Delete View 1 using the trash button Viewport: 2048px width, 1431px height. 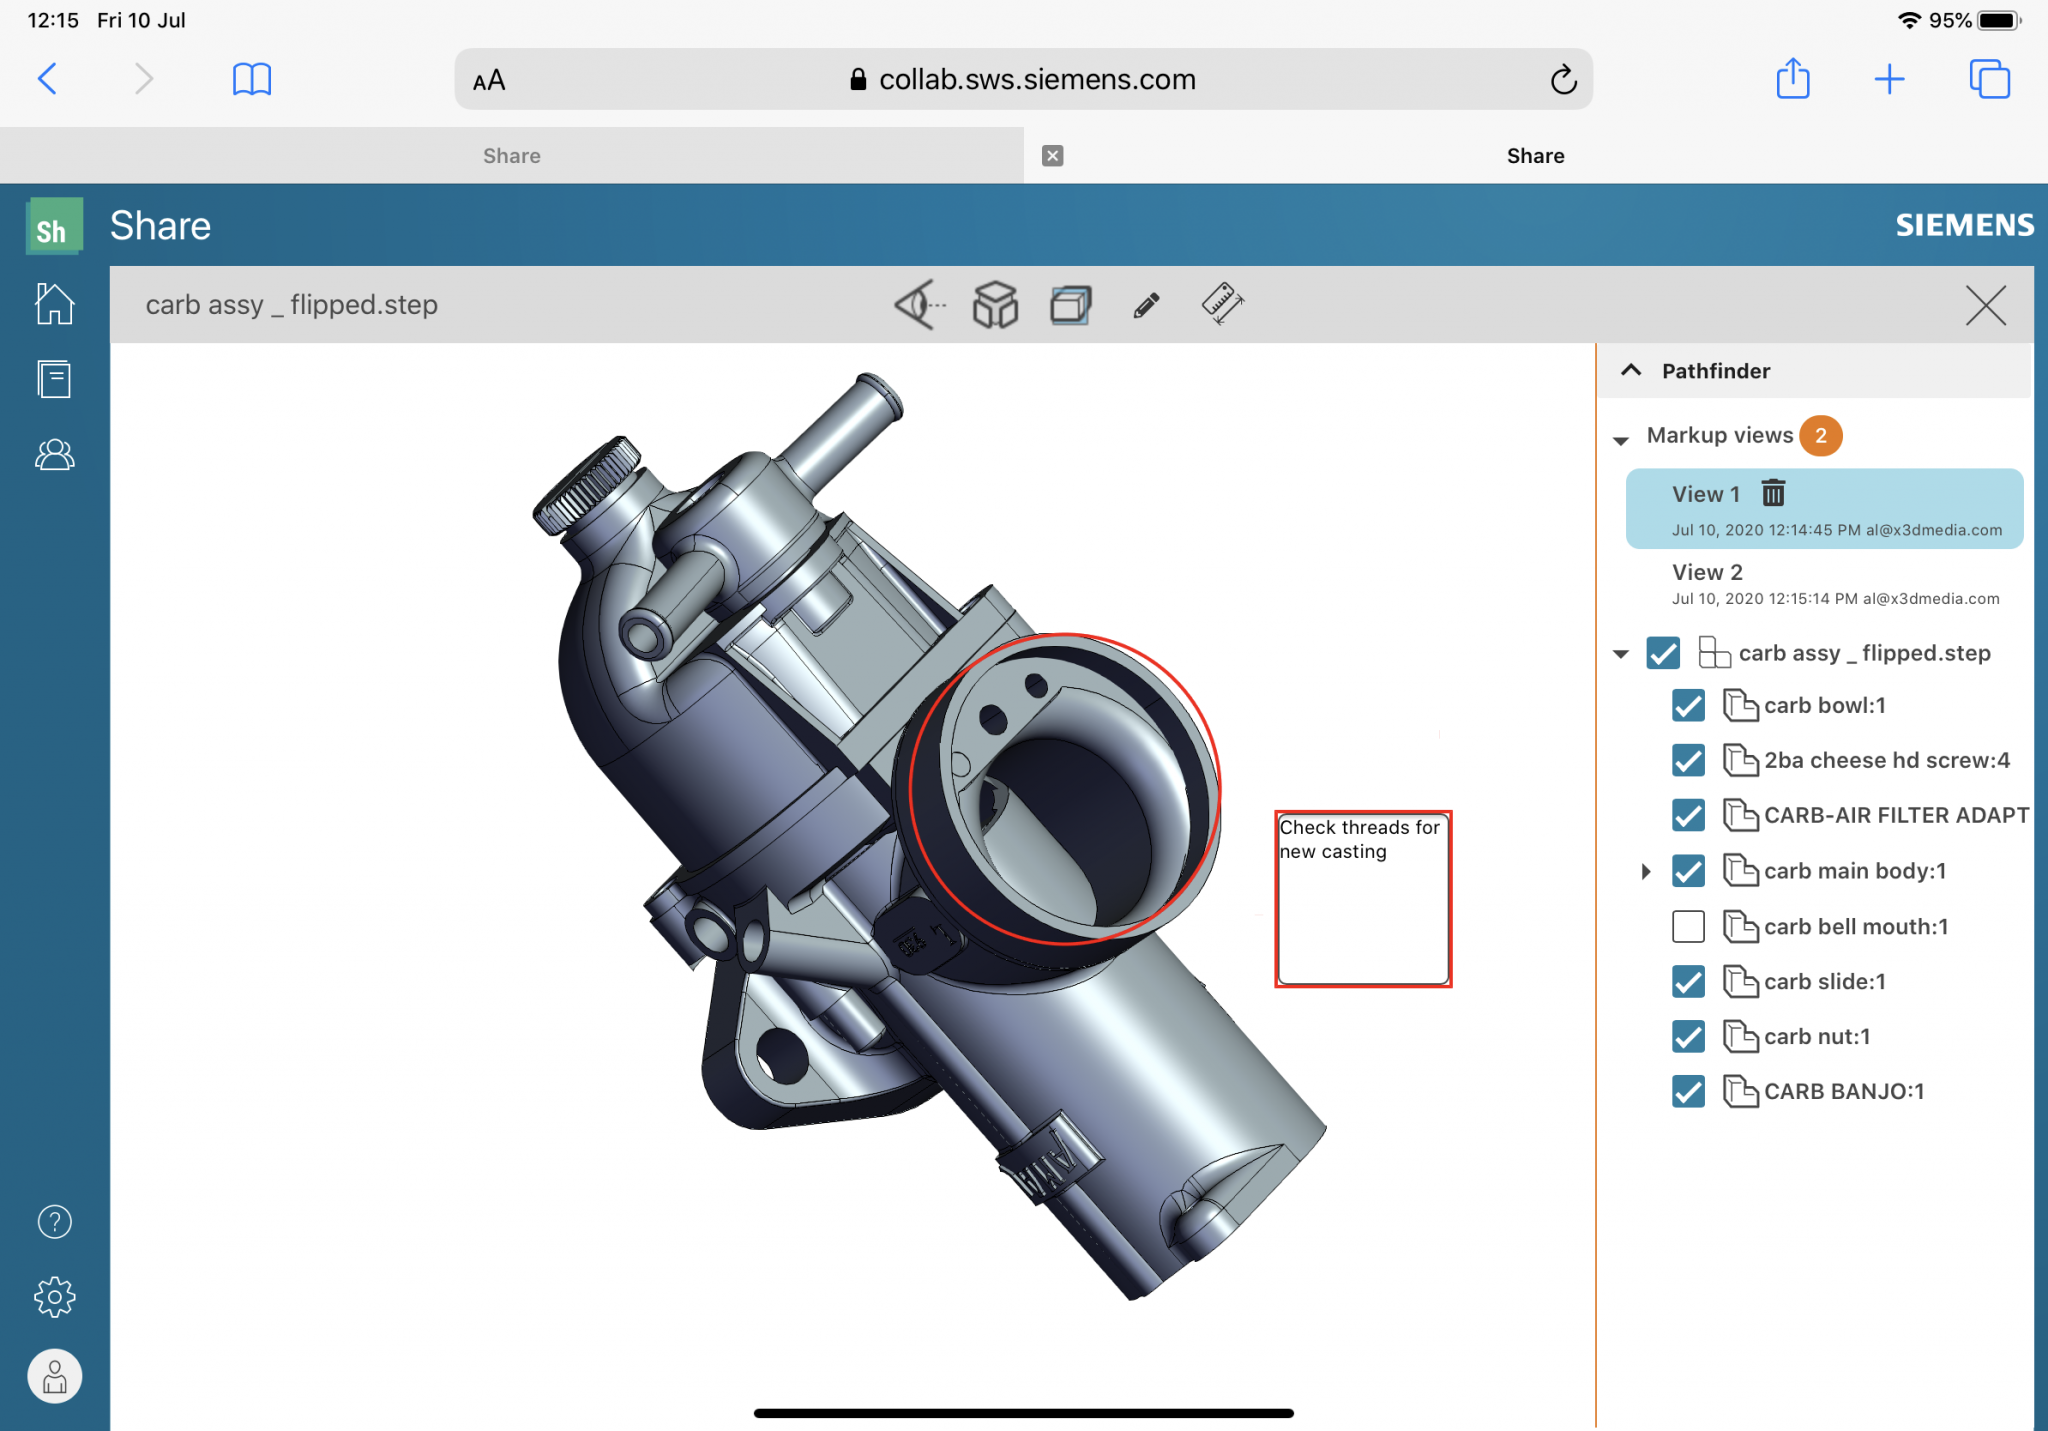click(1774, 493)
